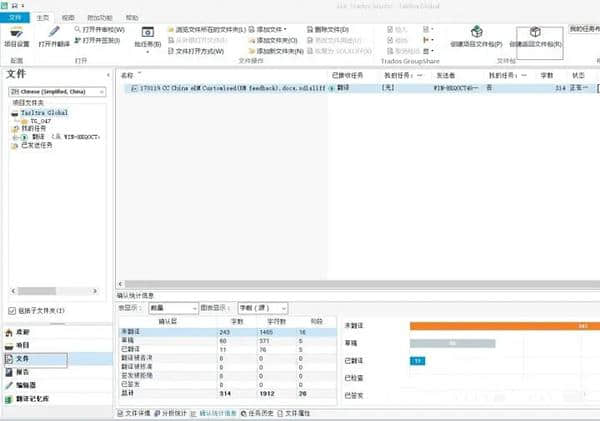Select 我的任务 node in tree
600x421 pixels.
[x=34, y=129]
